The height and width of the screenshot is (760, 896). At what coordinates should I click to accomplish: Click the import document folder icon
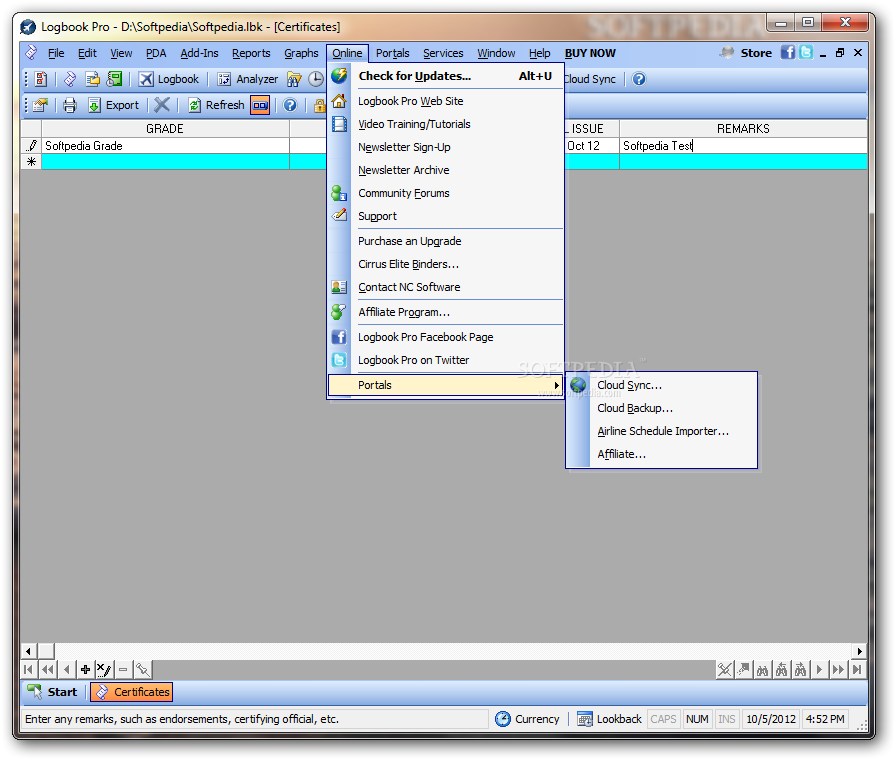[x=93, y=79]
